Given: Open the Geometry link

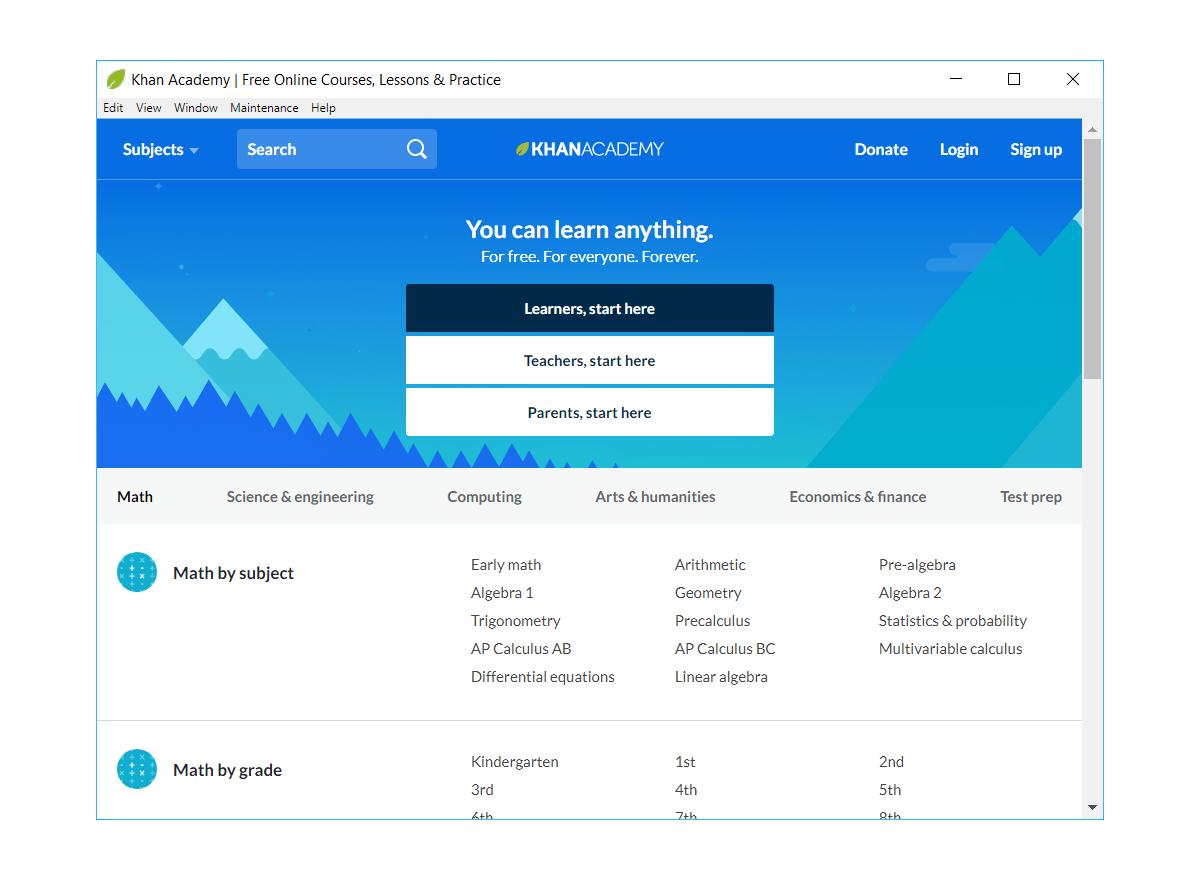Looking at the screenshot, I should pyautogui.click(x=708, y=593).
